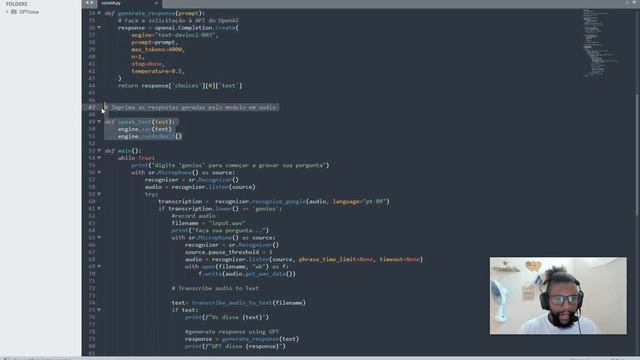Click the FOLDERS sidebar heading
640x360 pixels.
[x=16, y=4]
